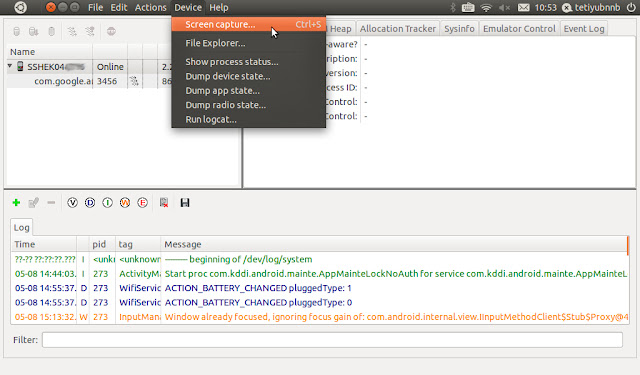The height and width of the screenshot is (375, 640).
Task: Clear the log with the delete icon
Action: pos(164,203)
